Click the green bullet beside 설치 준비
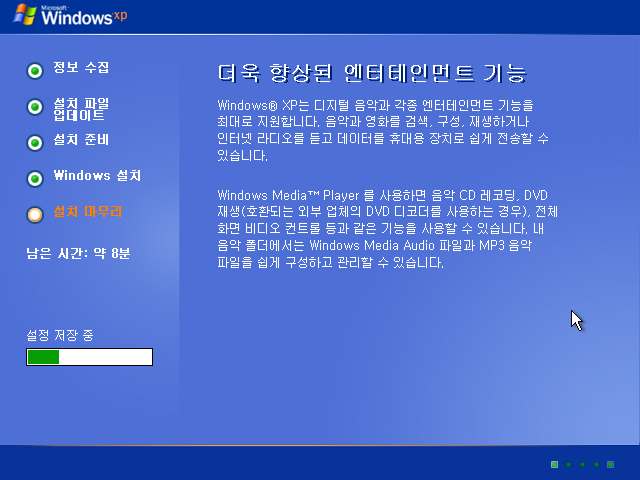 point(35,143)
